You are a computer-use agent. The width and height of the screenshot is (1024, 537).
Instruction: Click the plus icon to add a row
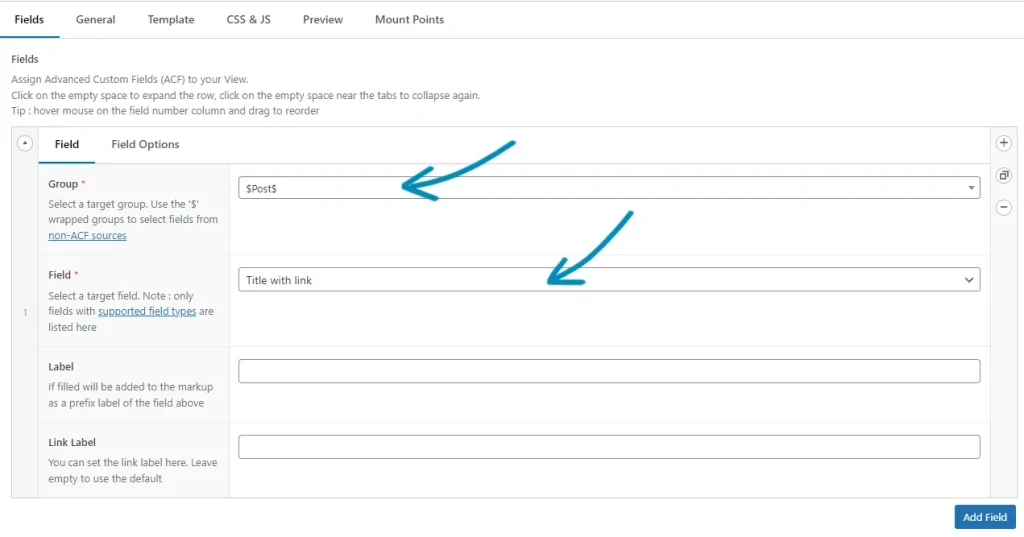click(x=1004, y=143)
